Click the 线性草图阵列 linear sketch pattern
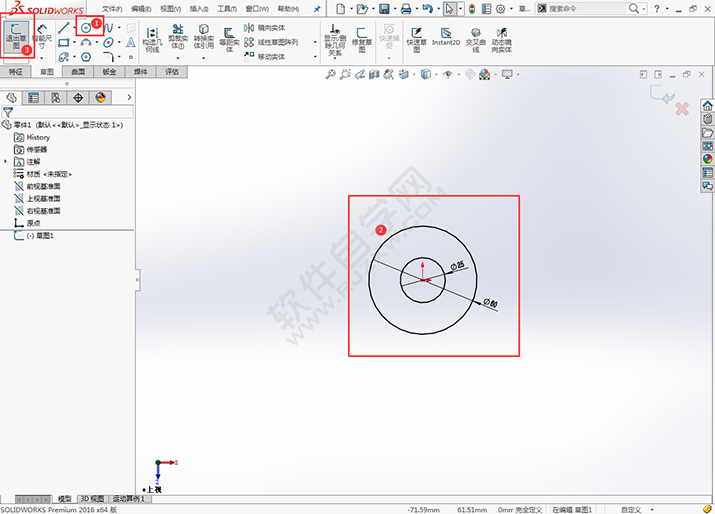This screenshot has height=514, width=715. (x=271, y=42)
